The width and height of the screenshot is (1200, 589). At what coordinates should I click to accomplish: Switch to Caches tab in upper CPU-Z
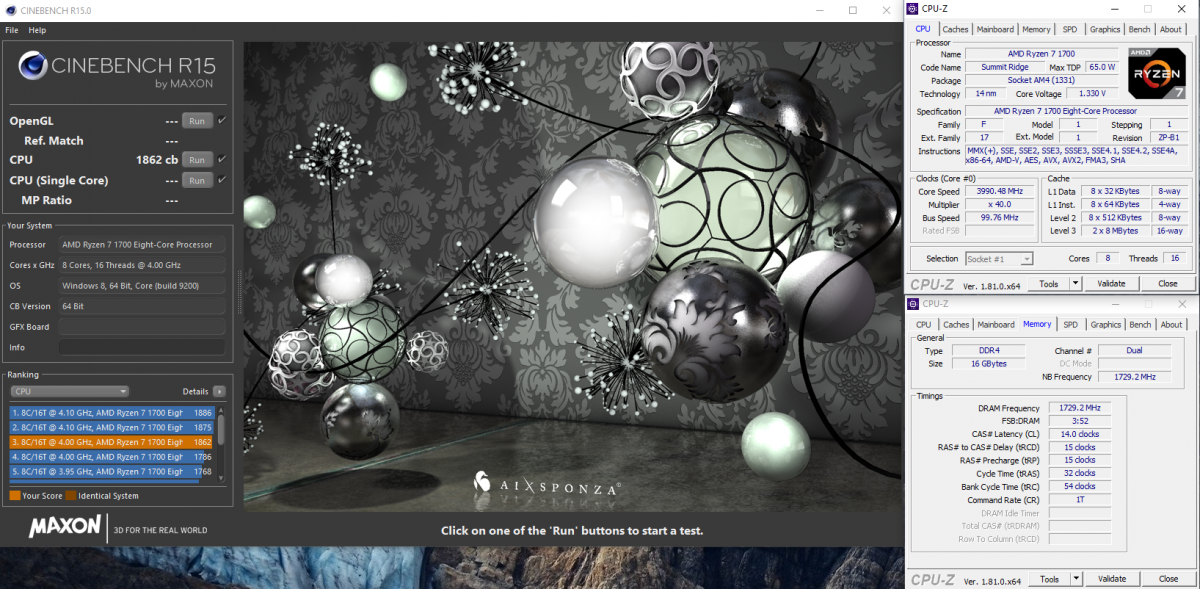[955, 29]
